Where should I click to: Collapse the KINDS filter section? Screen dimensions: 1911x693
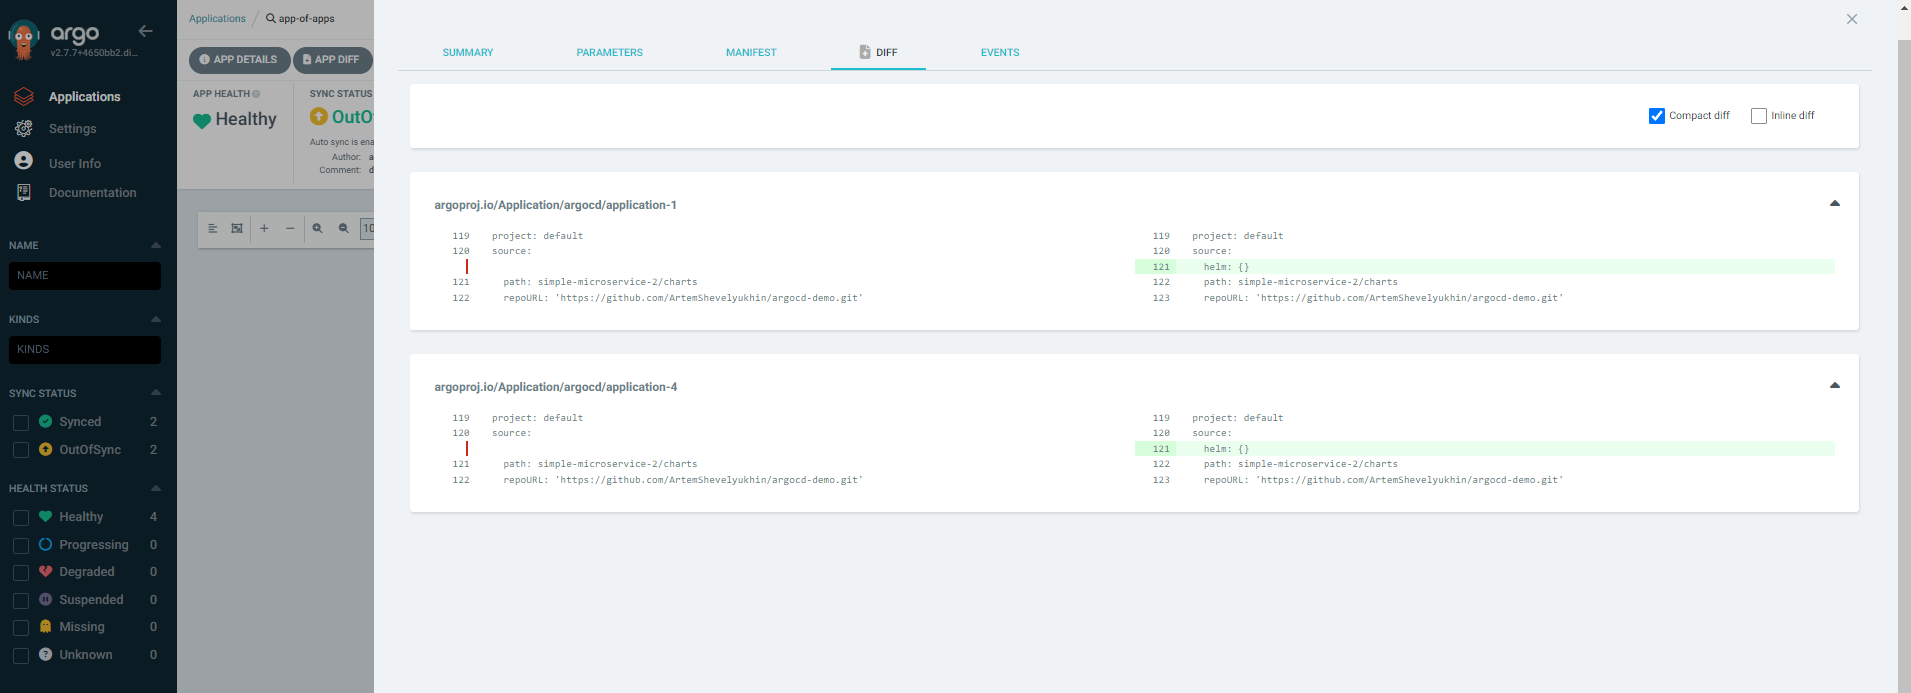pyautogui.click(x=156, y=319)
